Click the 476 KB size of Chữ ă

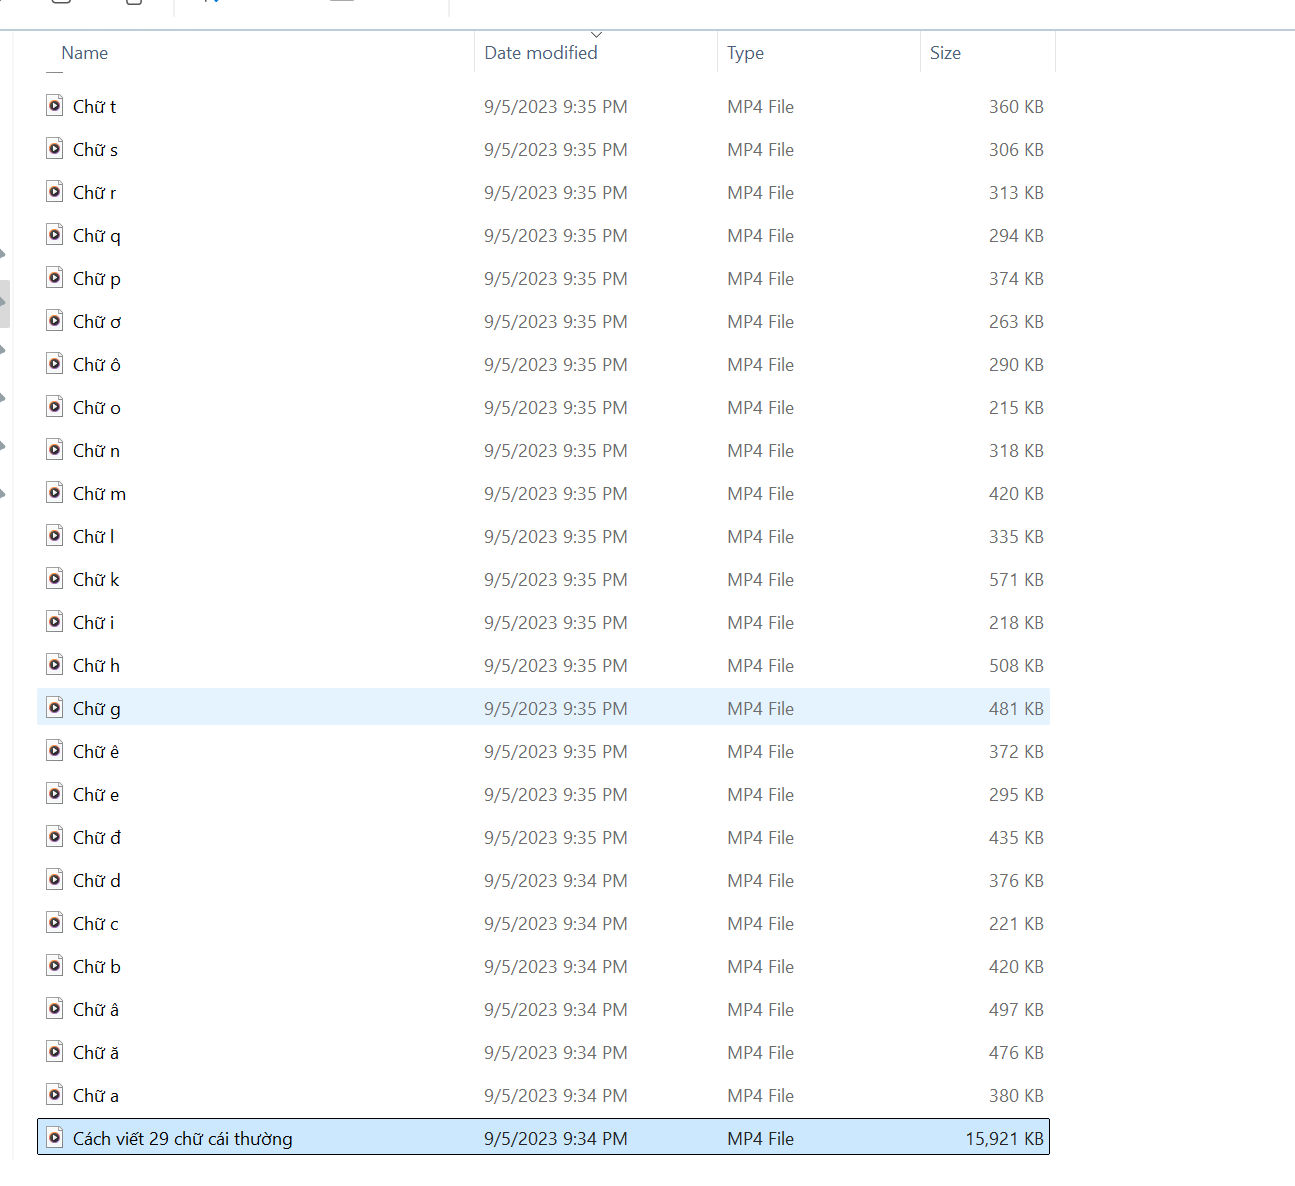click(1016, 1053)
